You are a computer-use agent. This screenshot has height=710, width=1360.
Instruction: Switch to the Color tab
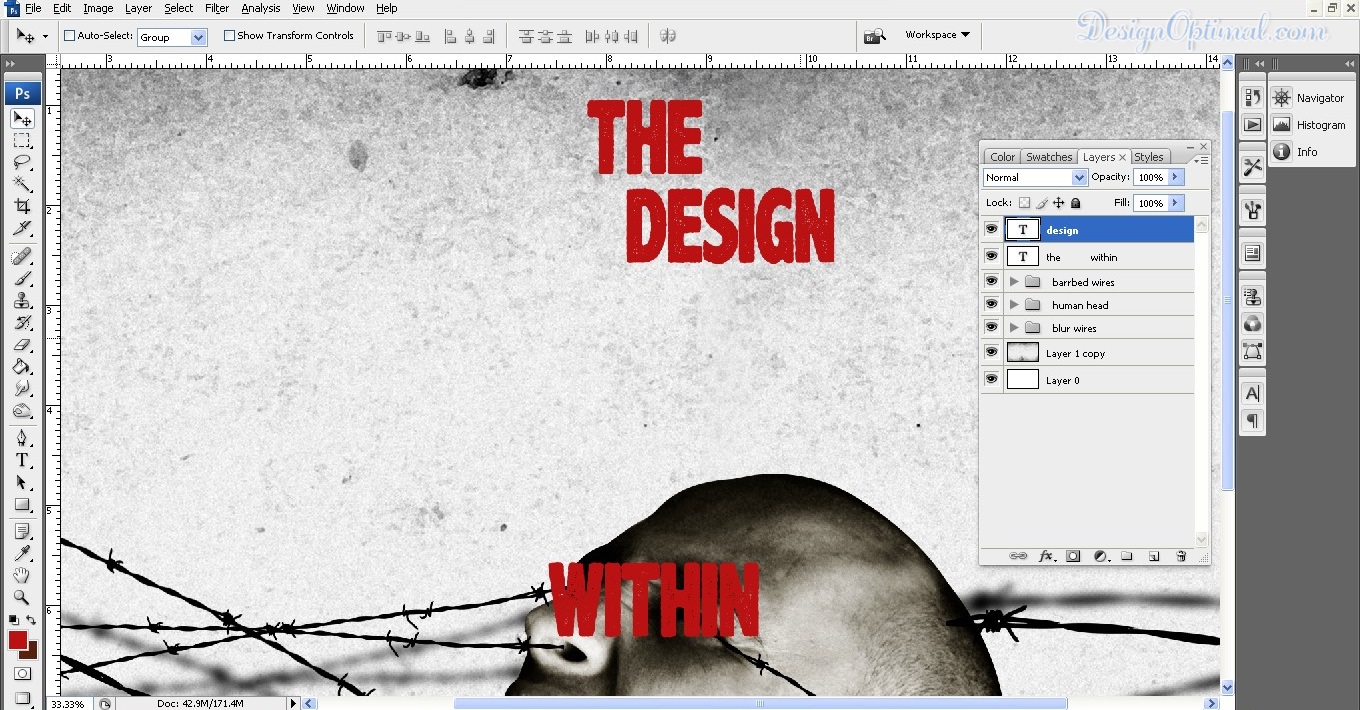[1002, 157]
